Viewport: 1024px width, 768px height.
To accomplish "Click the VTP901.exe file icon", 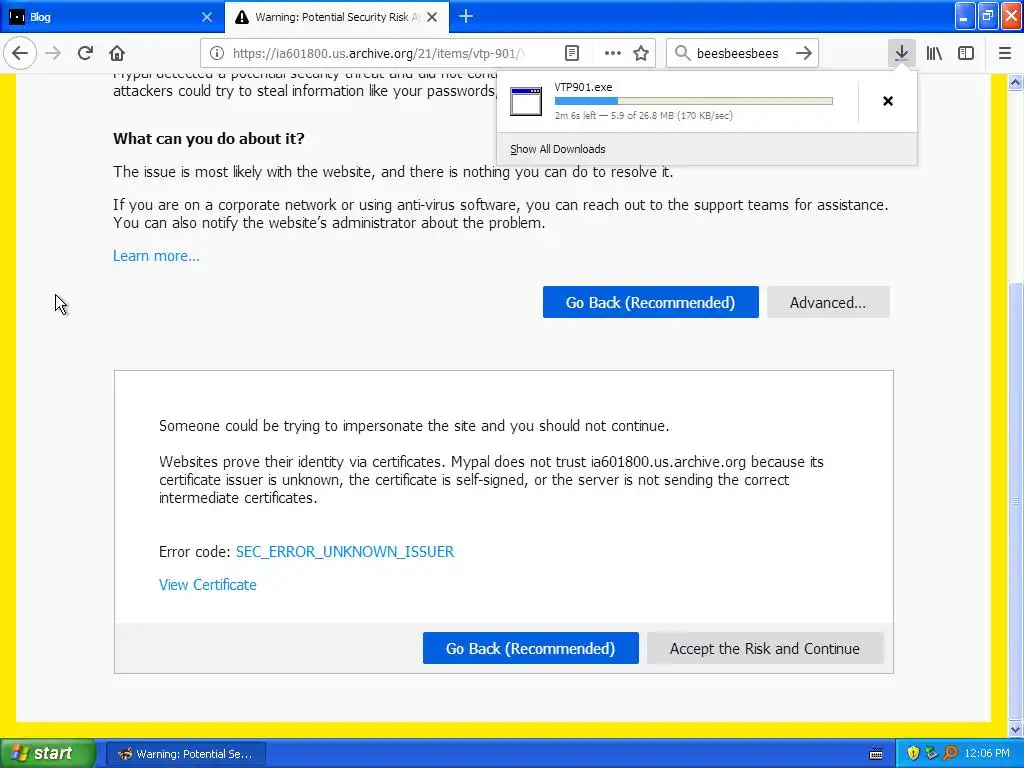I will 526,101.
